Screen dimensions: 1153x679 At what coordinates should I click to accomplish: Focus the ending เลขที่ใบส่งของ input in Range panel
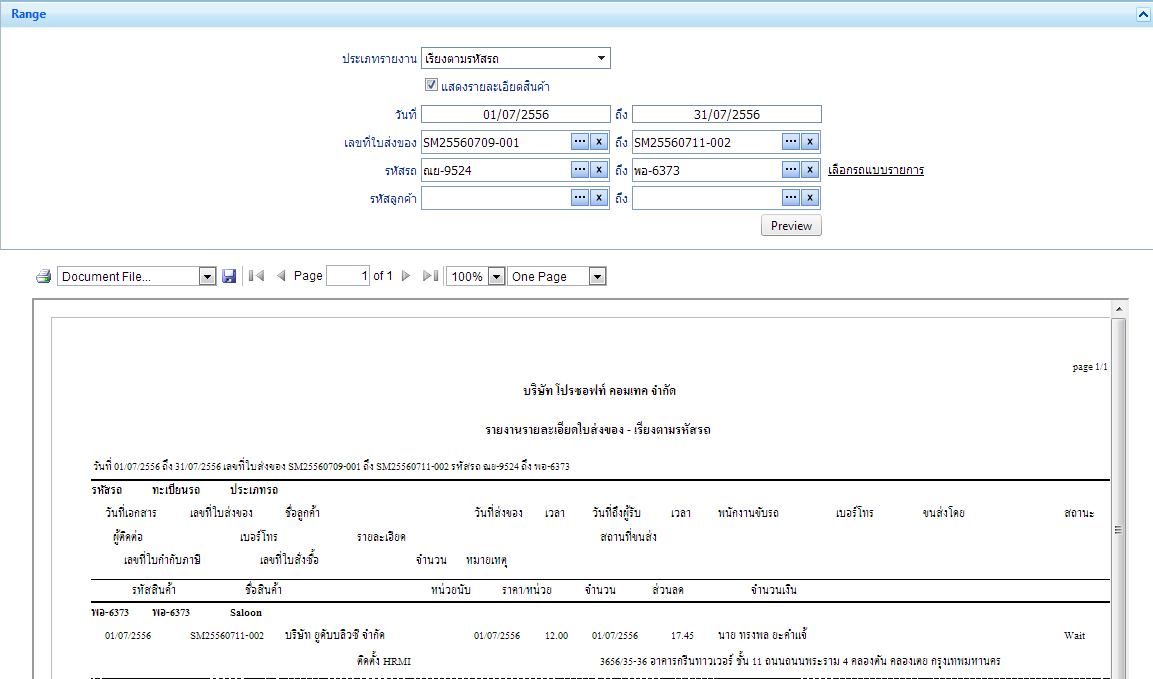707,142
